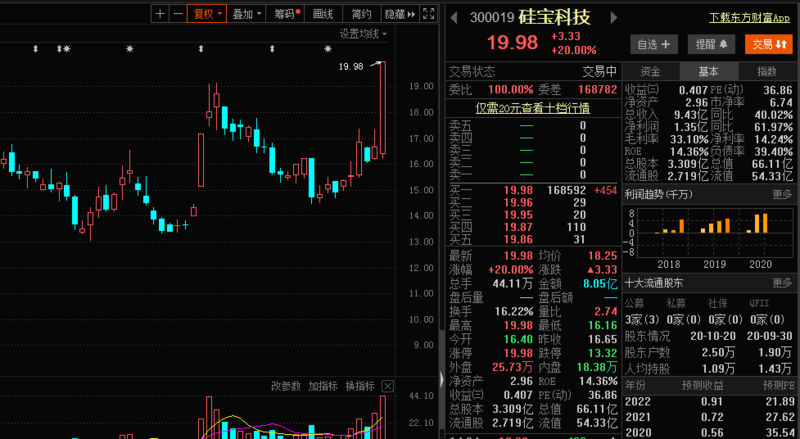The height and width of the screenshot is (439, 800).
Task: Click 换指标 in indicator panel
Action: tap(360, 386)
